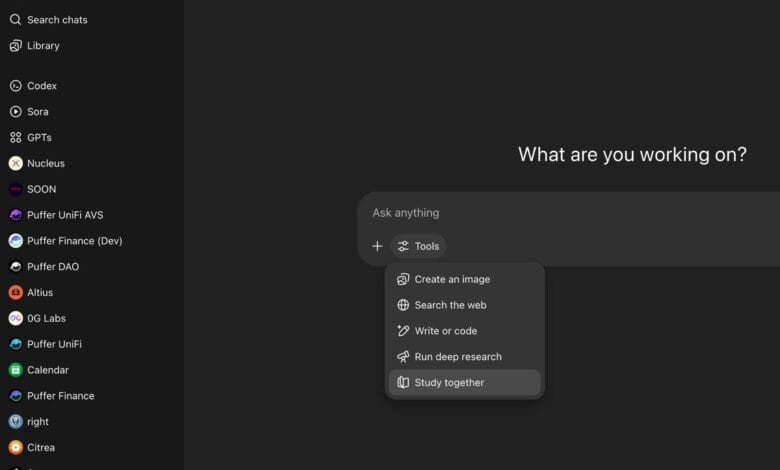Click the Sora play icon
The height and width of the screenshot is (470, 780).
pyautogui.click(x=15, y=112)
